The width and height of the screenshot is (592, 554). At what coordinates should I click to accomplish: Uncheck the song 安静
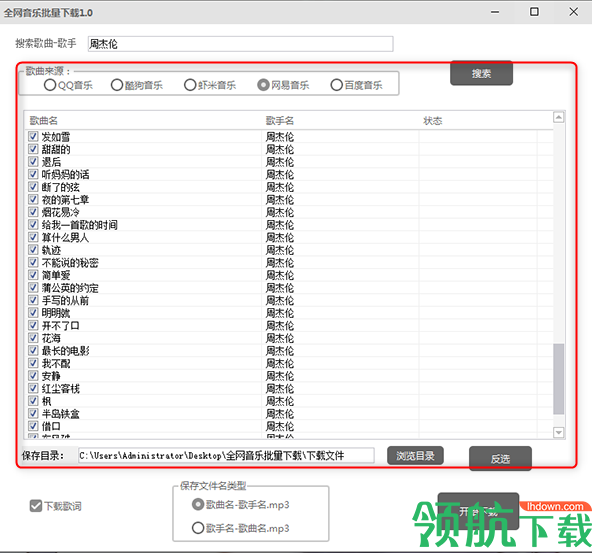33,375
